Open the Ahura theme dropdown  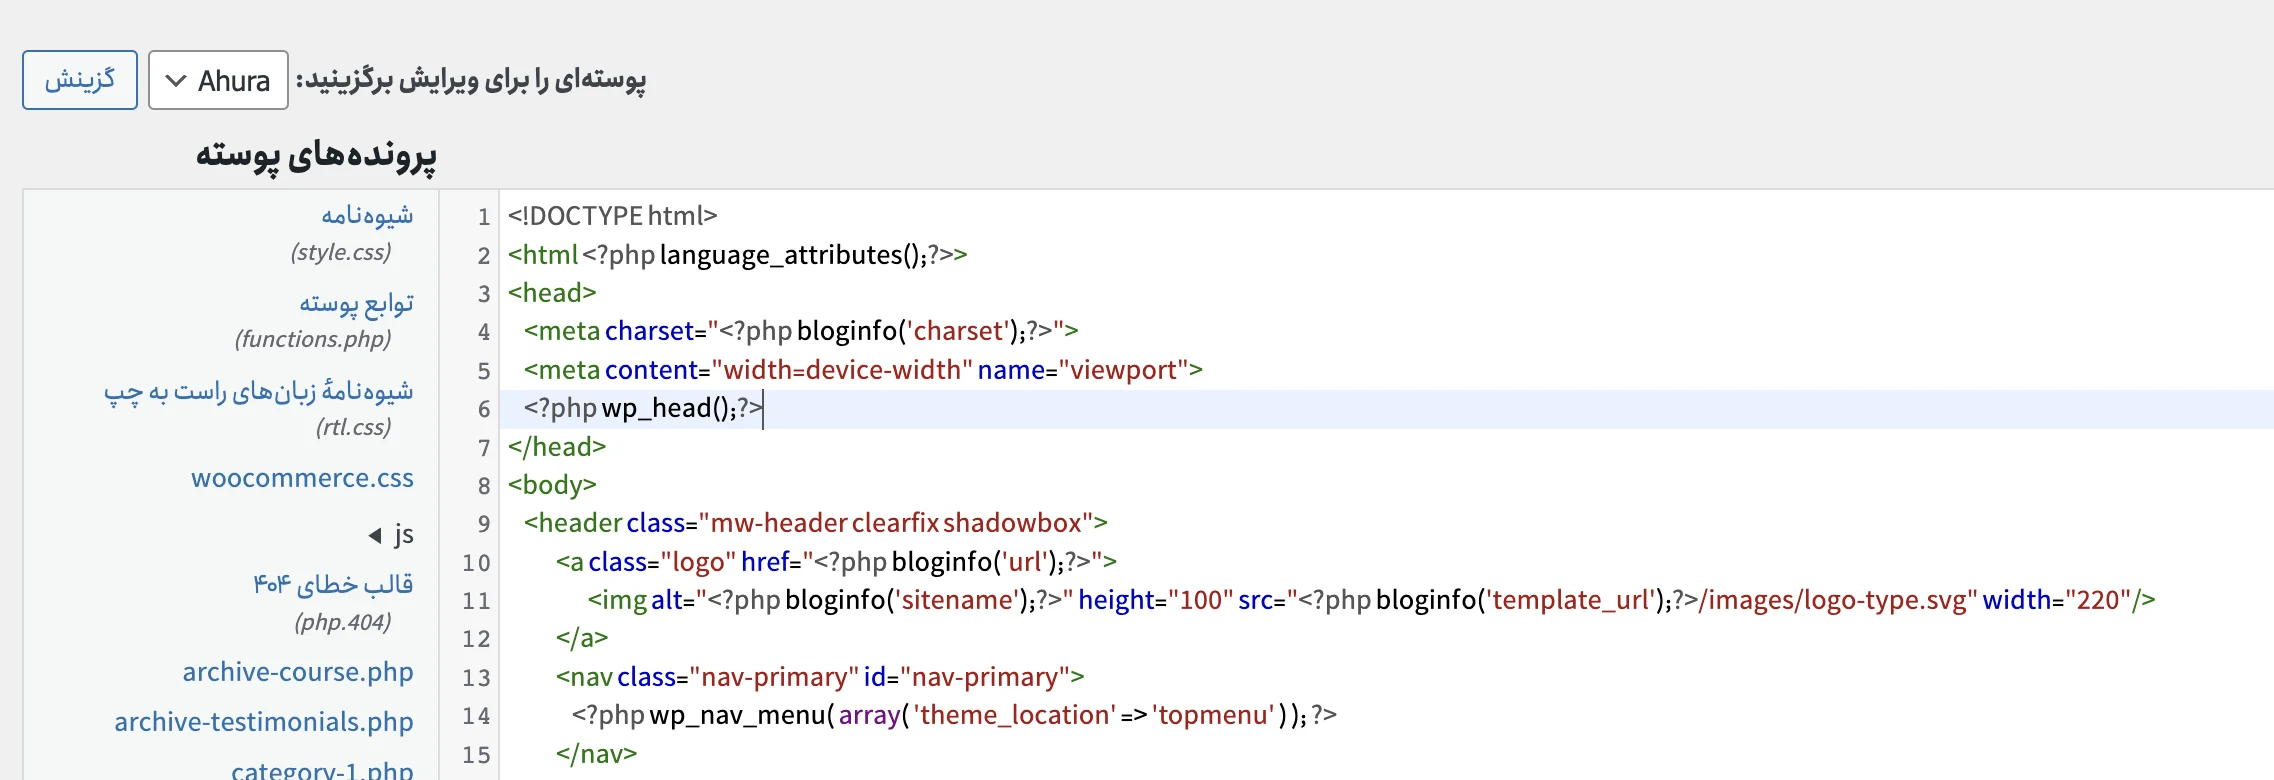pos(218,80)
